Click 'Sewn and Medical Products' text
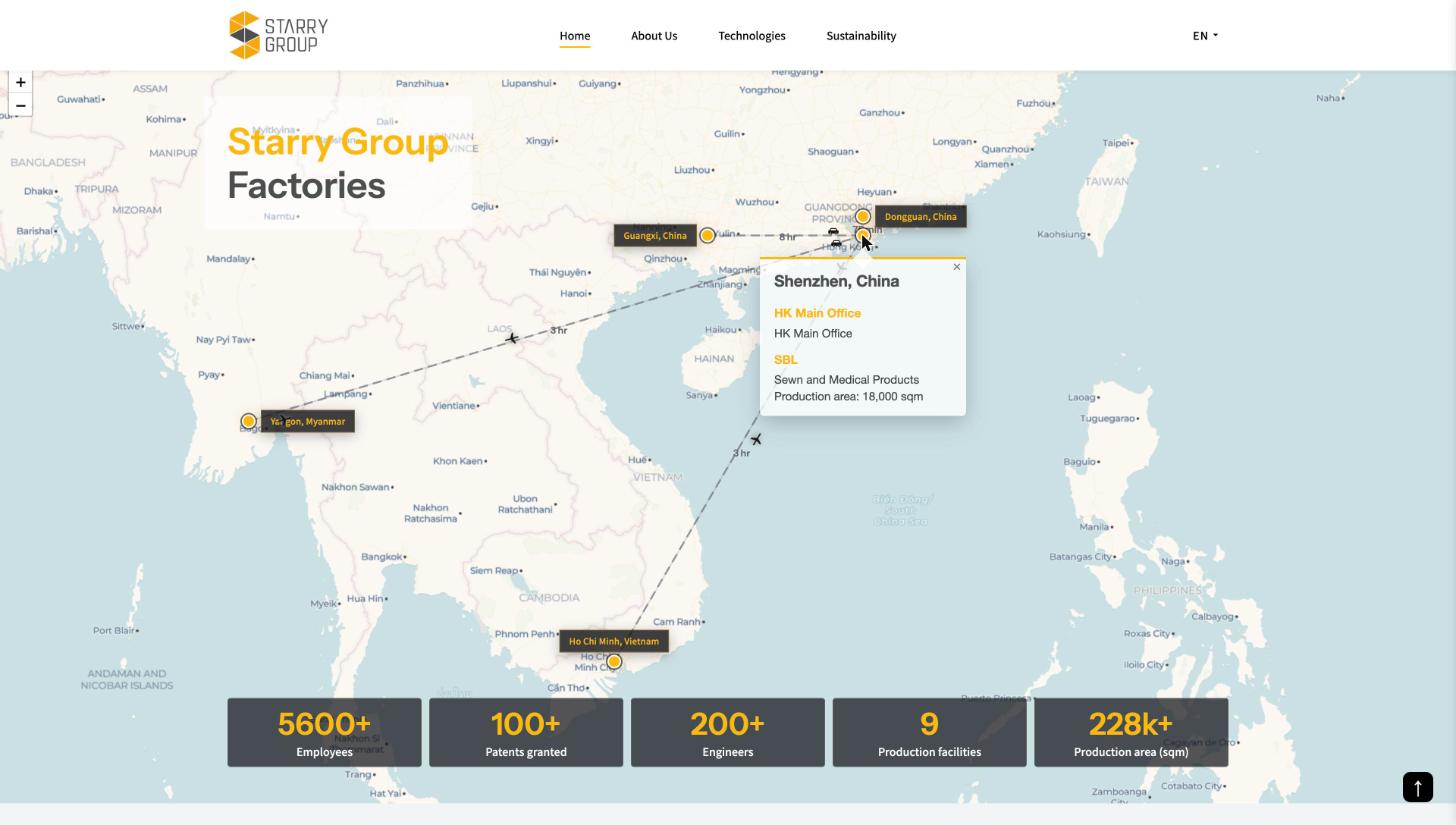Screen dimensions: 1456x825 coord(846,380)
